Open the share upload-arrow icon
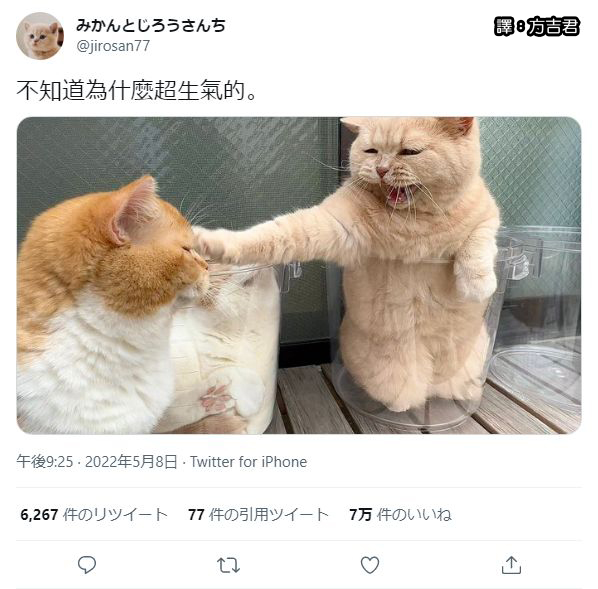The height and width of the screenshot is (589, 598). [x=511, y=565]
